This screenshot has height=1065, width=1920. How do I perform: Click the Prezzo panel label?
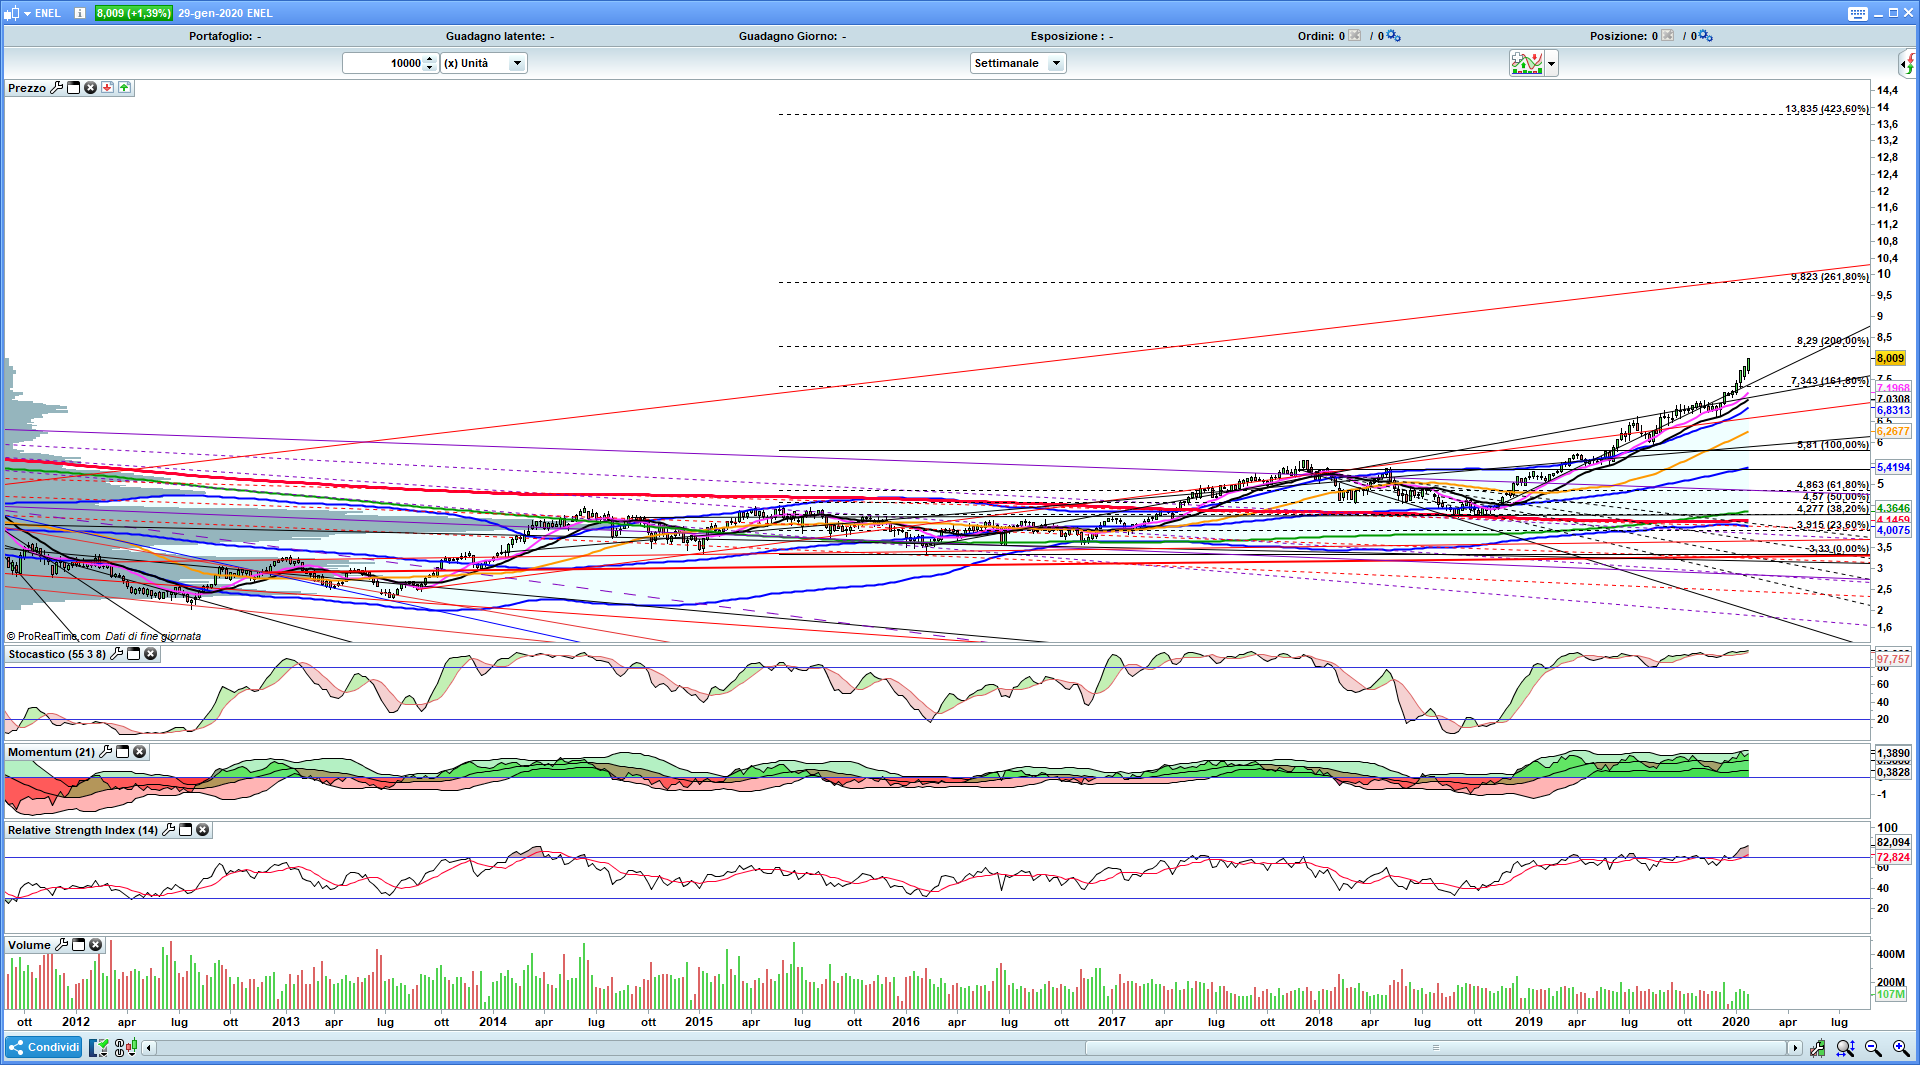[x=27, y=88]
